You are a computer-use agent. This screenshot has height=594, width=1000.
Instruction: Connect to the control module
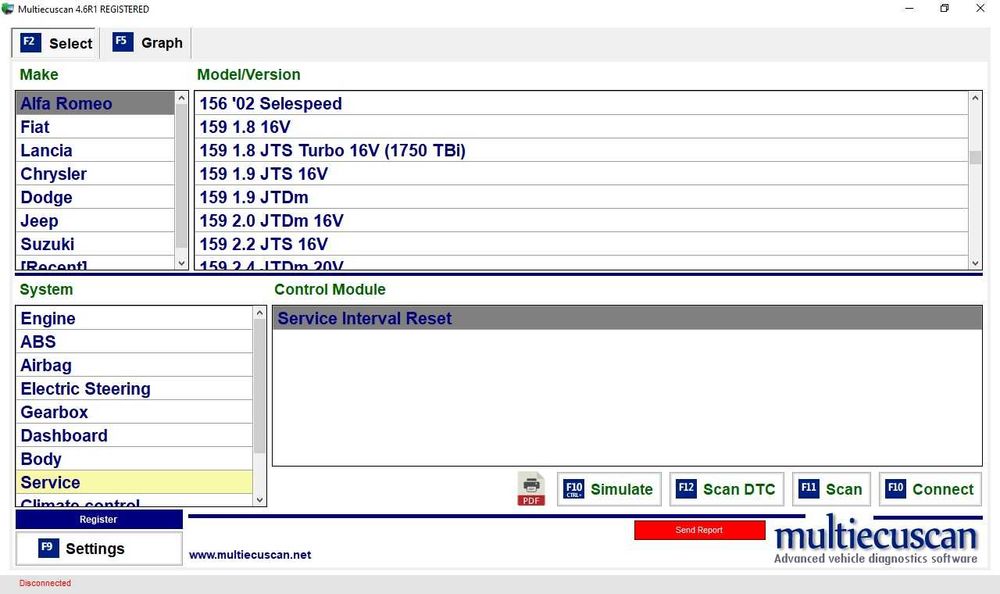point(930,489)
